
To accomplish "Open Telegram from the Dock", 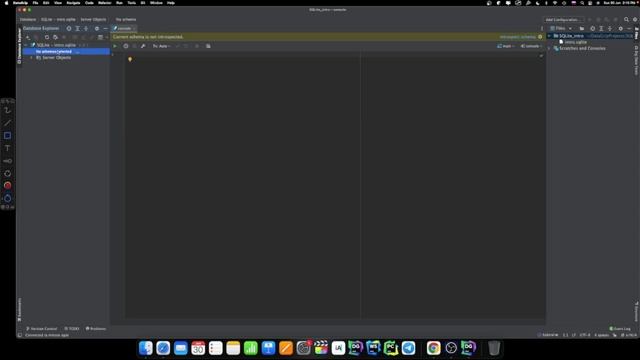I will tap(408, 348).
